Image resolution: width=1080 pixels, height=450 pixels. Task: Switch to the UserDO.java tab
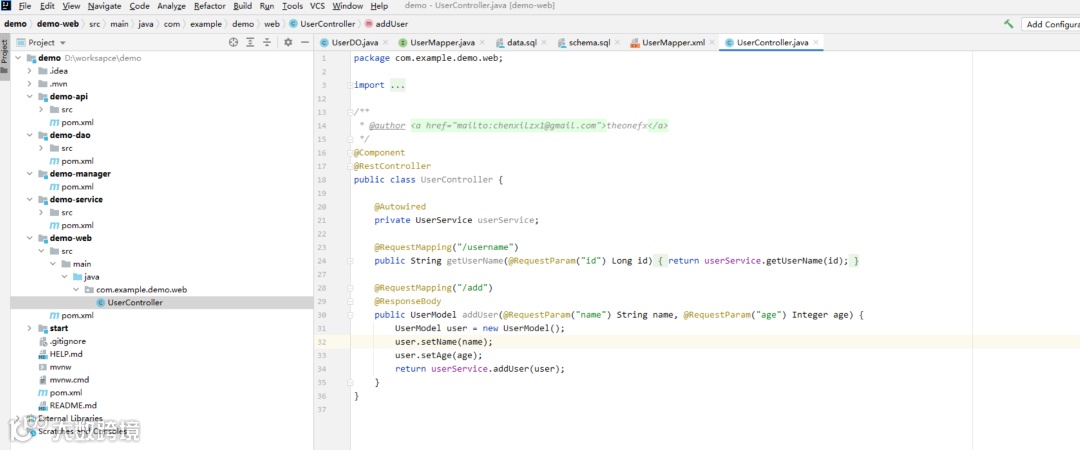pos(355,43)
